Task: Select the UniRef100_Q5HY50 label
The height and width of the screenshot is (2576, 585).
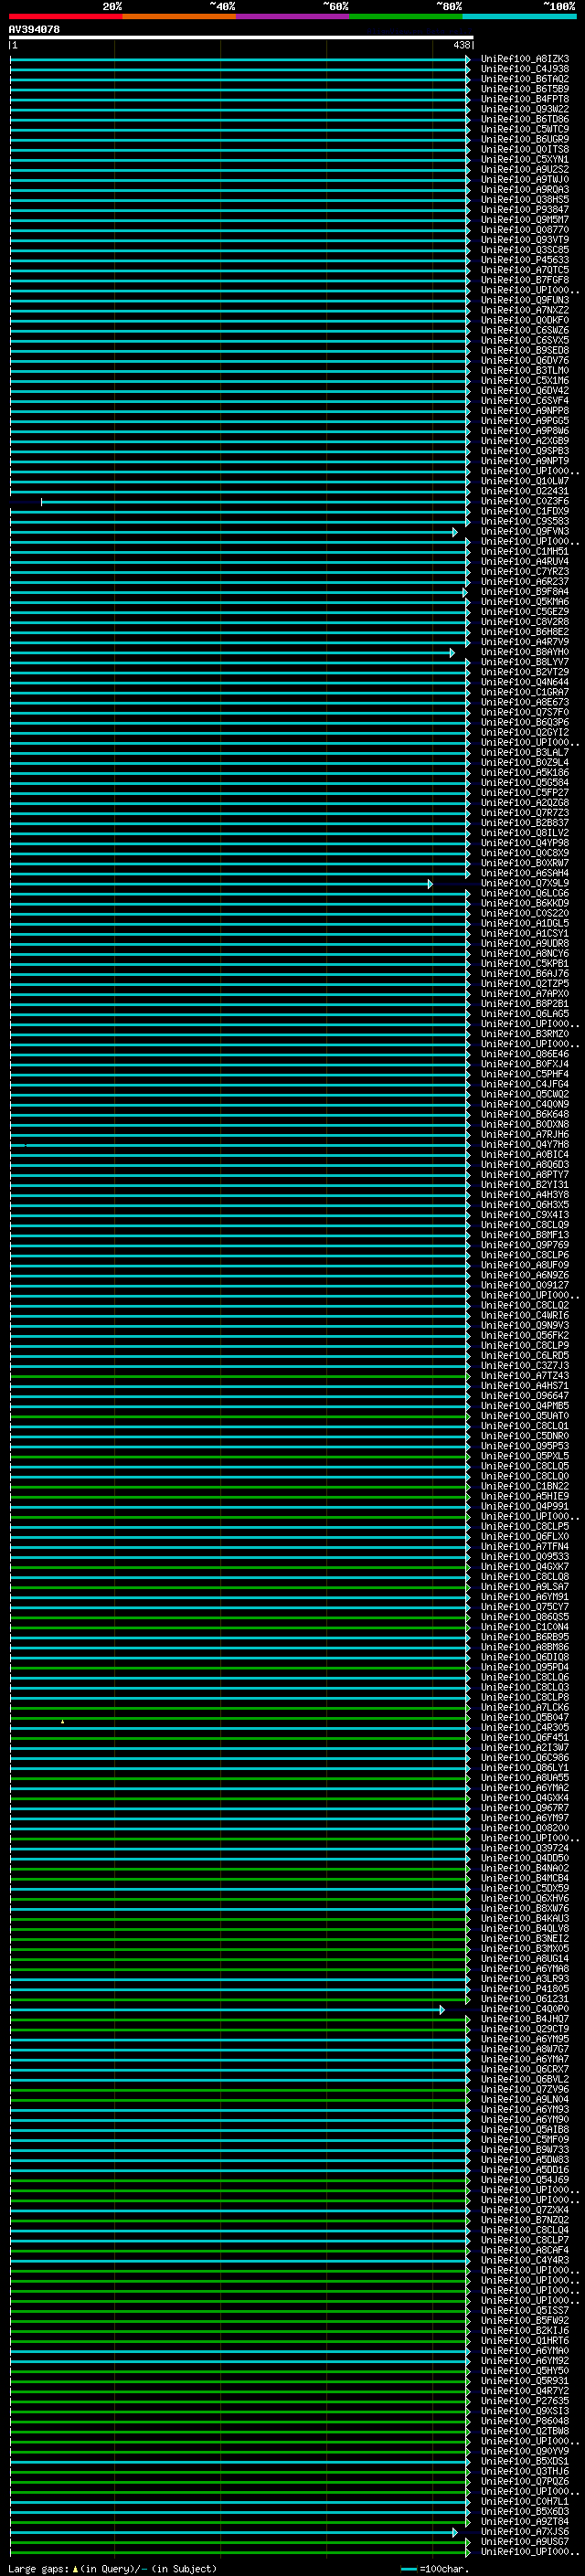Action: coord(525,2371)
